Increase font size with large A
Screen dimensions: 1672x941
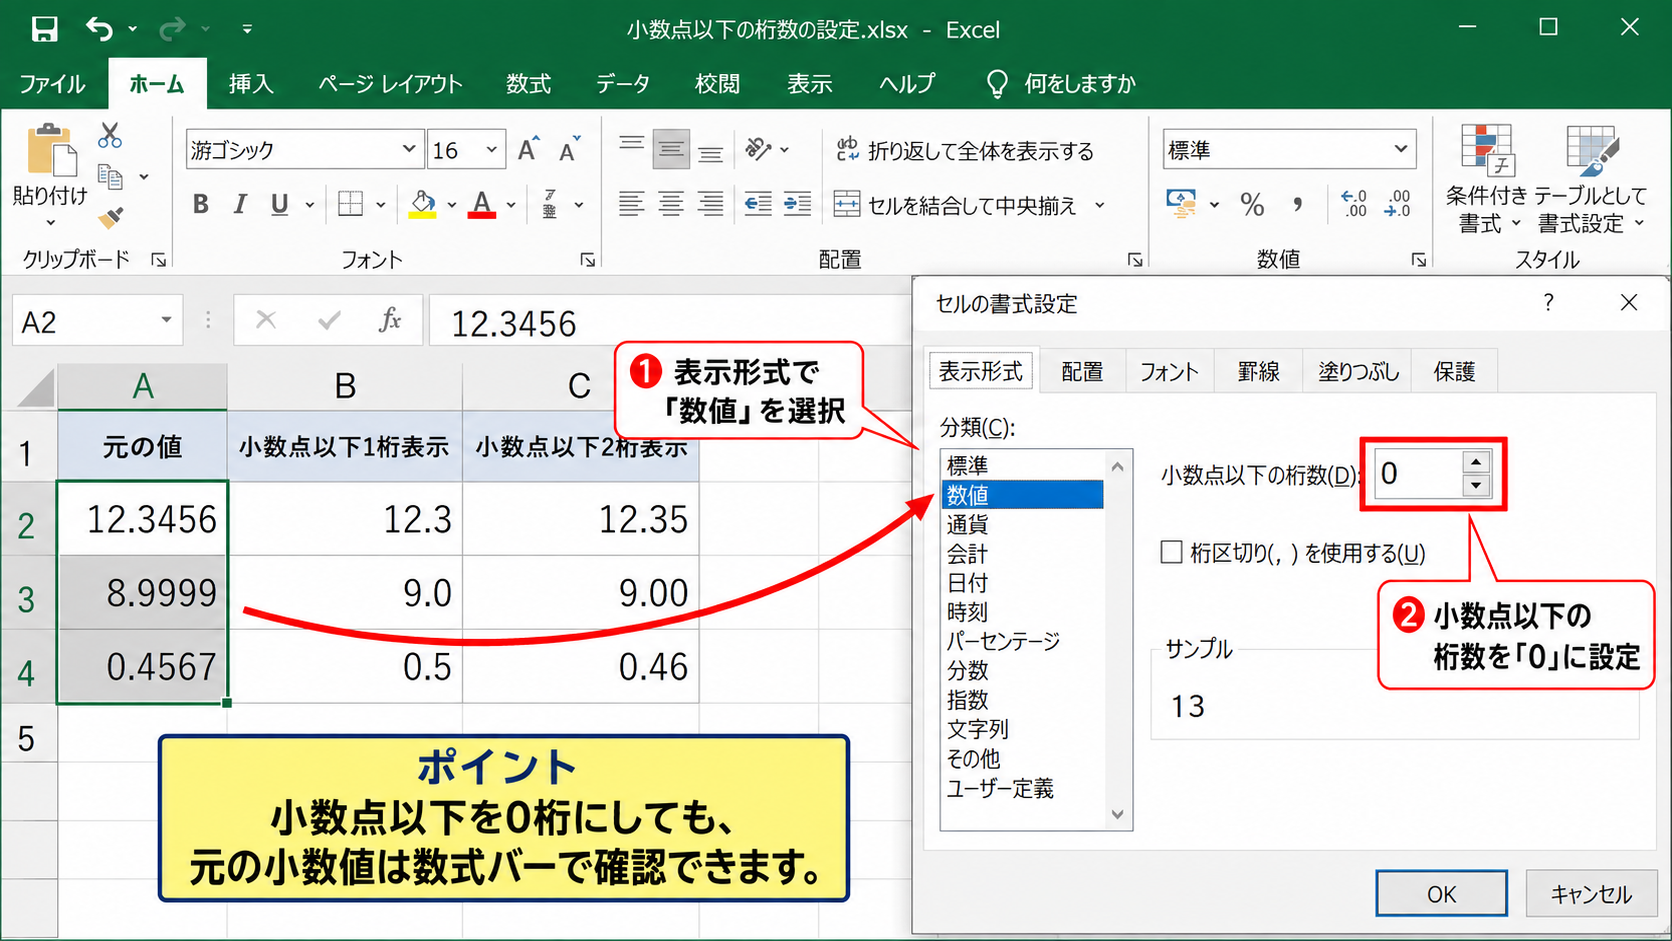click(528, 150)
